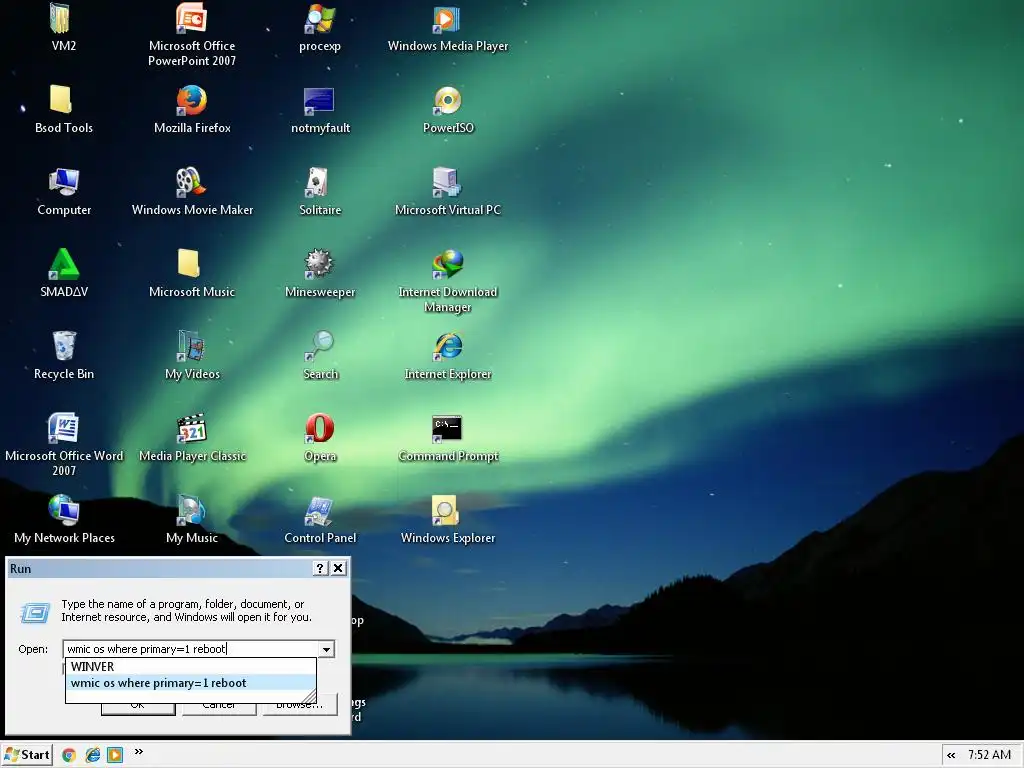Click the Cancel button in Run dialog
Screen dimensions: 1024x768
(x=219, y=708)
